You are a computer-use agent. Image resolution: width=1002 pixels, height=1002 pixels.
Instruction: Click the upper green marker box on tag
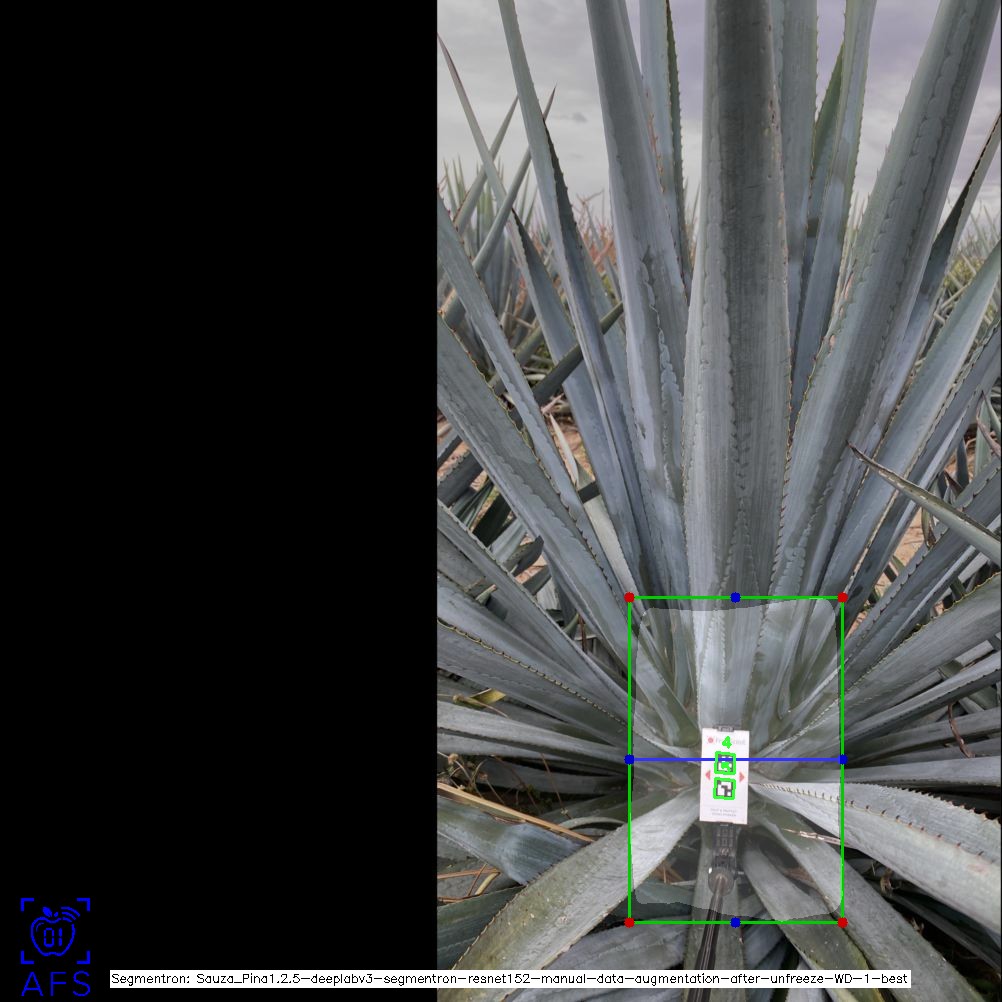tap(726, 763)
